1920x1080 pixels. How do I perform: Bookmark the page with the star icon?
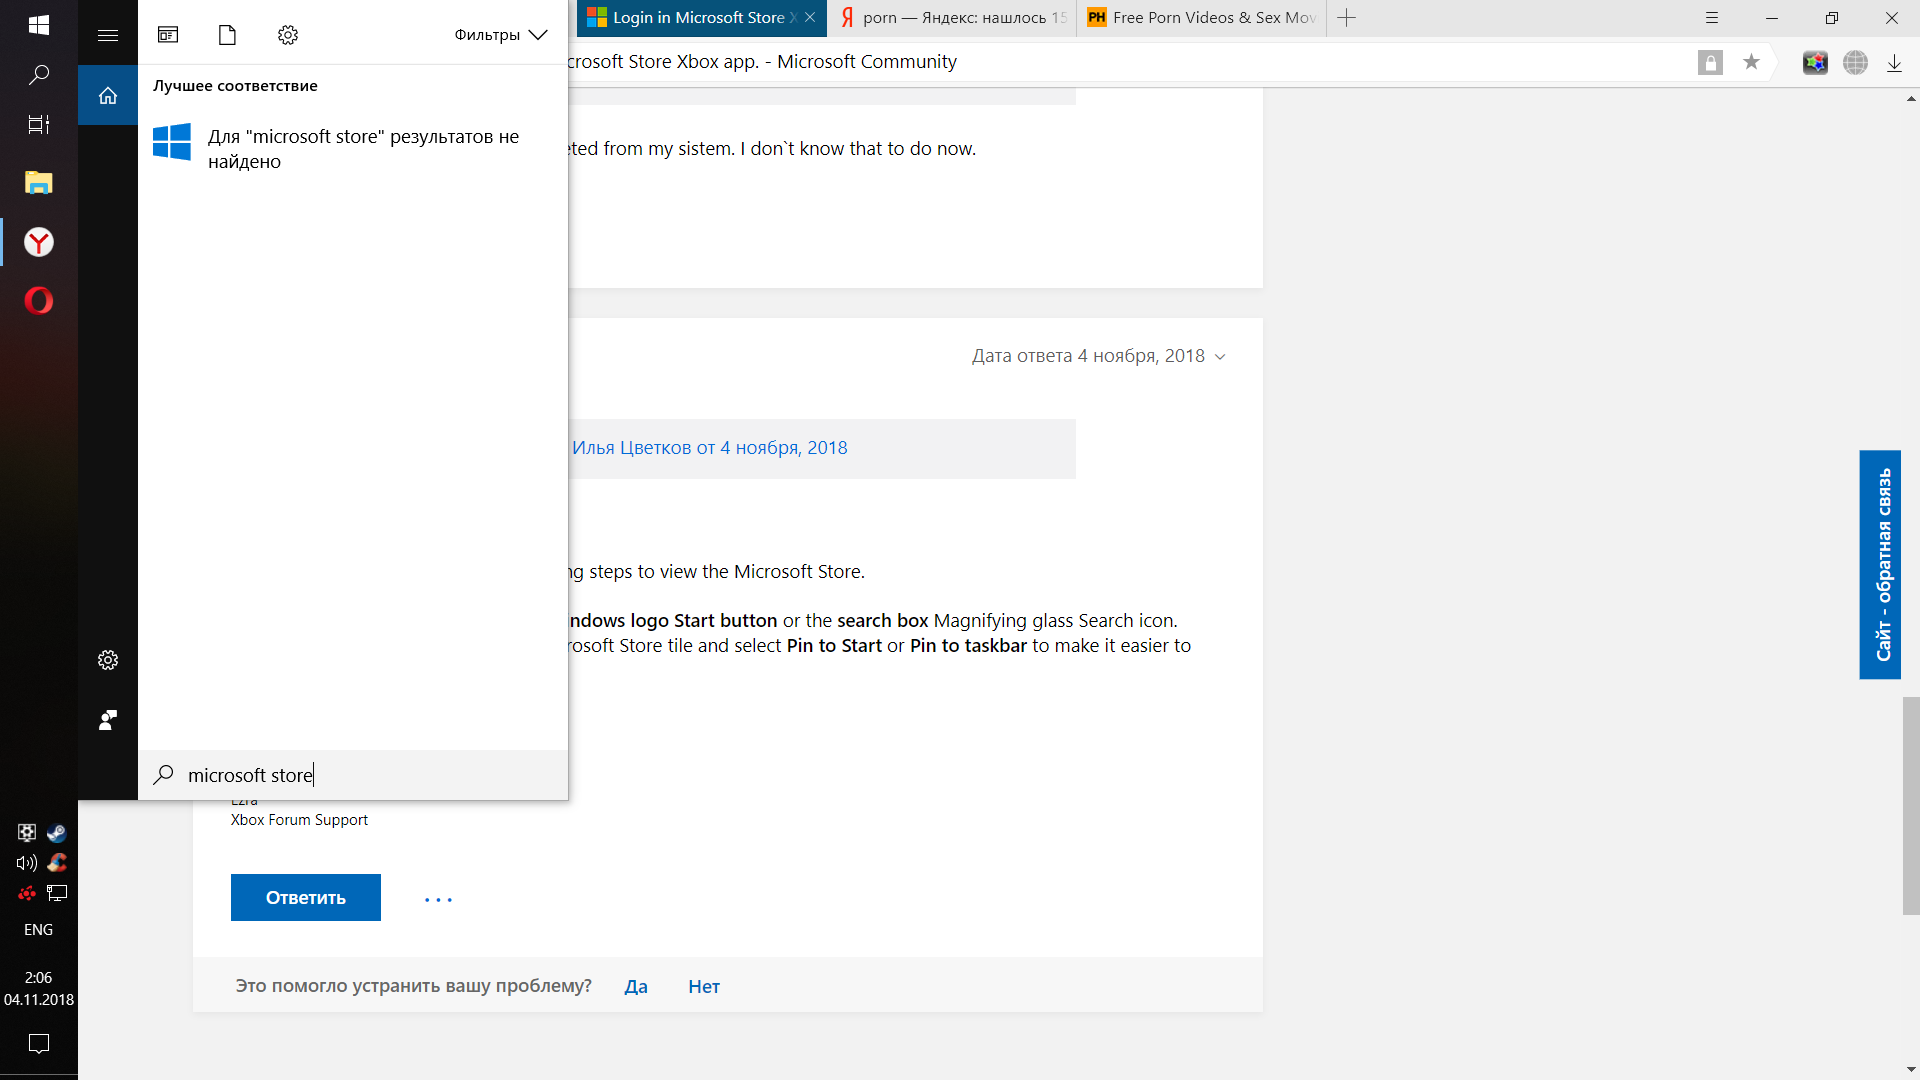pyautogui.click(x=1751, y=62)
